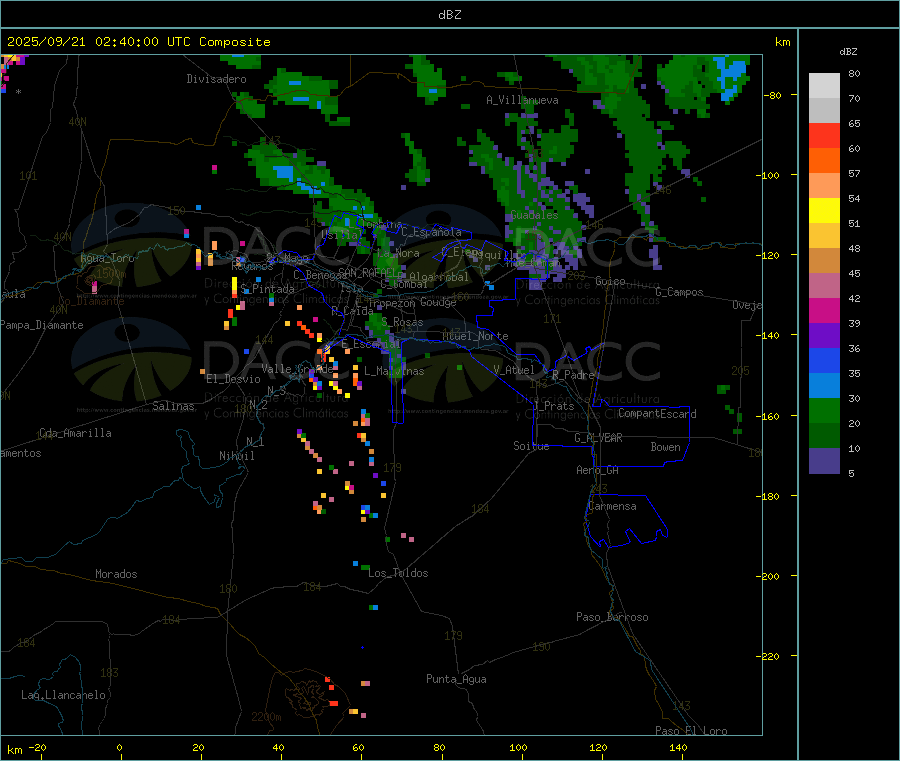Click the Morados map label

pyautogui.click(x=116, y=574)
